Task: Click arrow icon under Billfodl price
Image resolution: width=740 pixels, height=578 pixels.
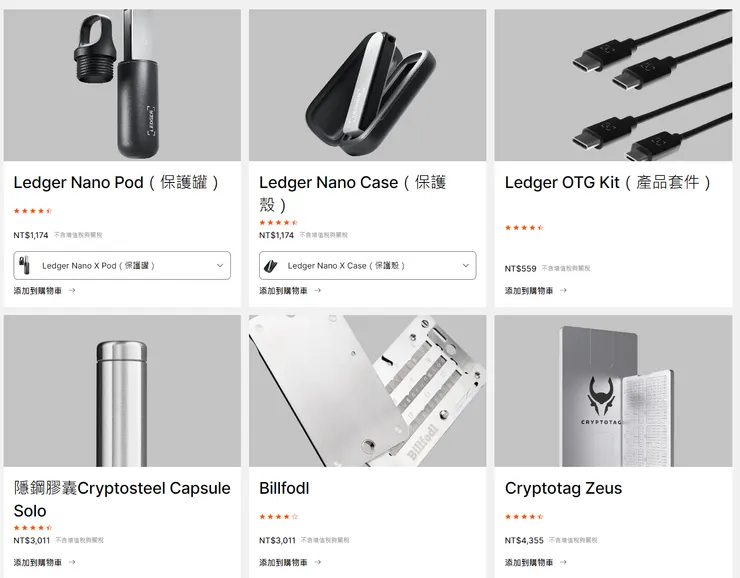Action: pyautogui.click(x=318, y=562)
